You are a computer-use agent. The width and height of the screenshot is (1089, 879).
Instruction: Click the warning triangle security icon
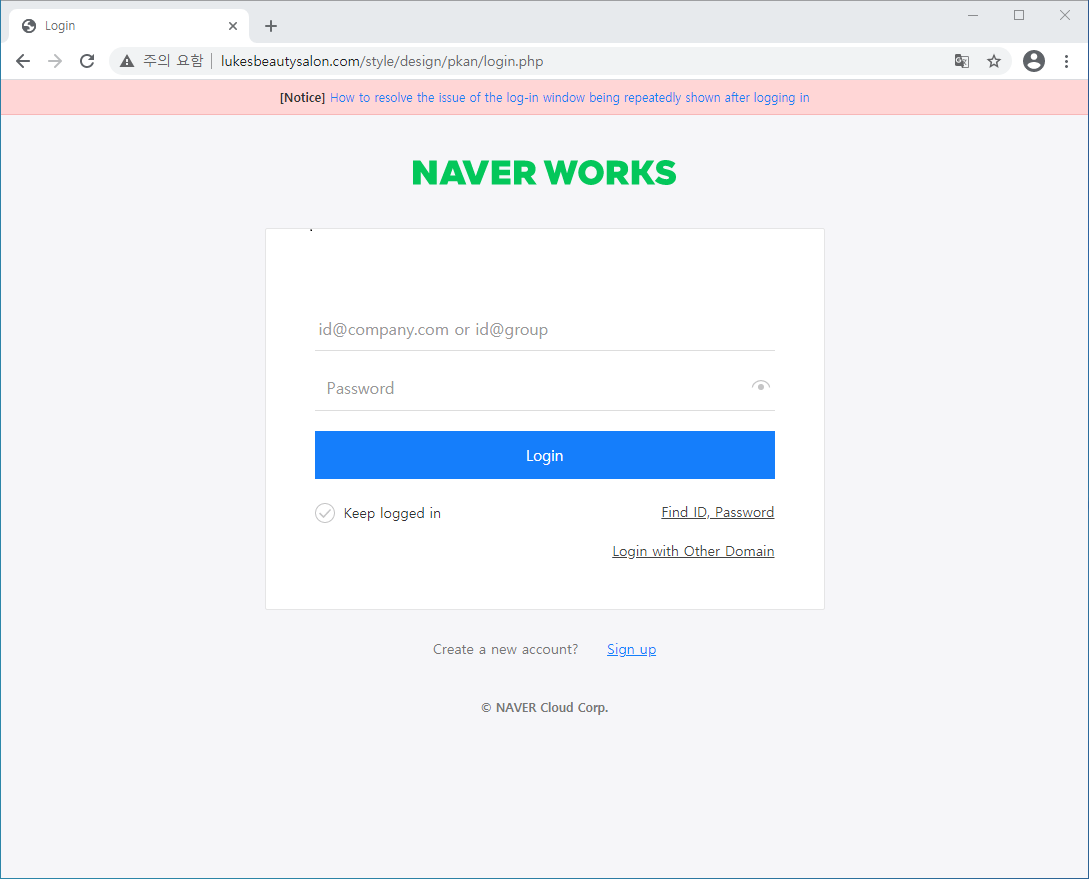126,61
